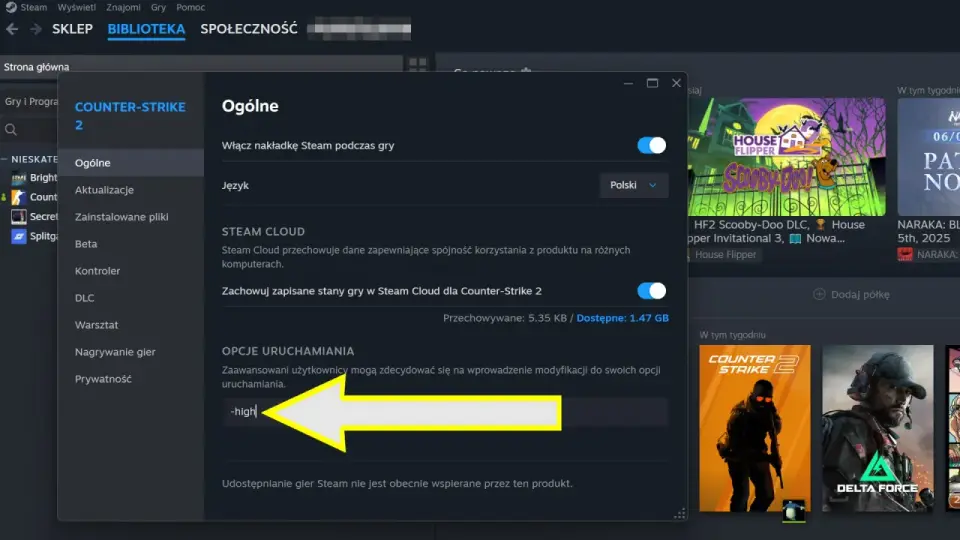The height and width of the screenshot is (540, 960).
Task: Go back with the left arrow
Action: click(x=12, y=29)
